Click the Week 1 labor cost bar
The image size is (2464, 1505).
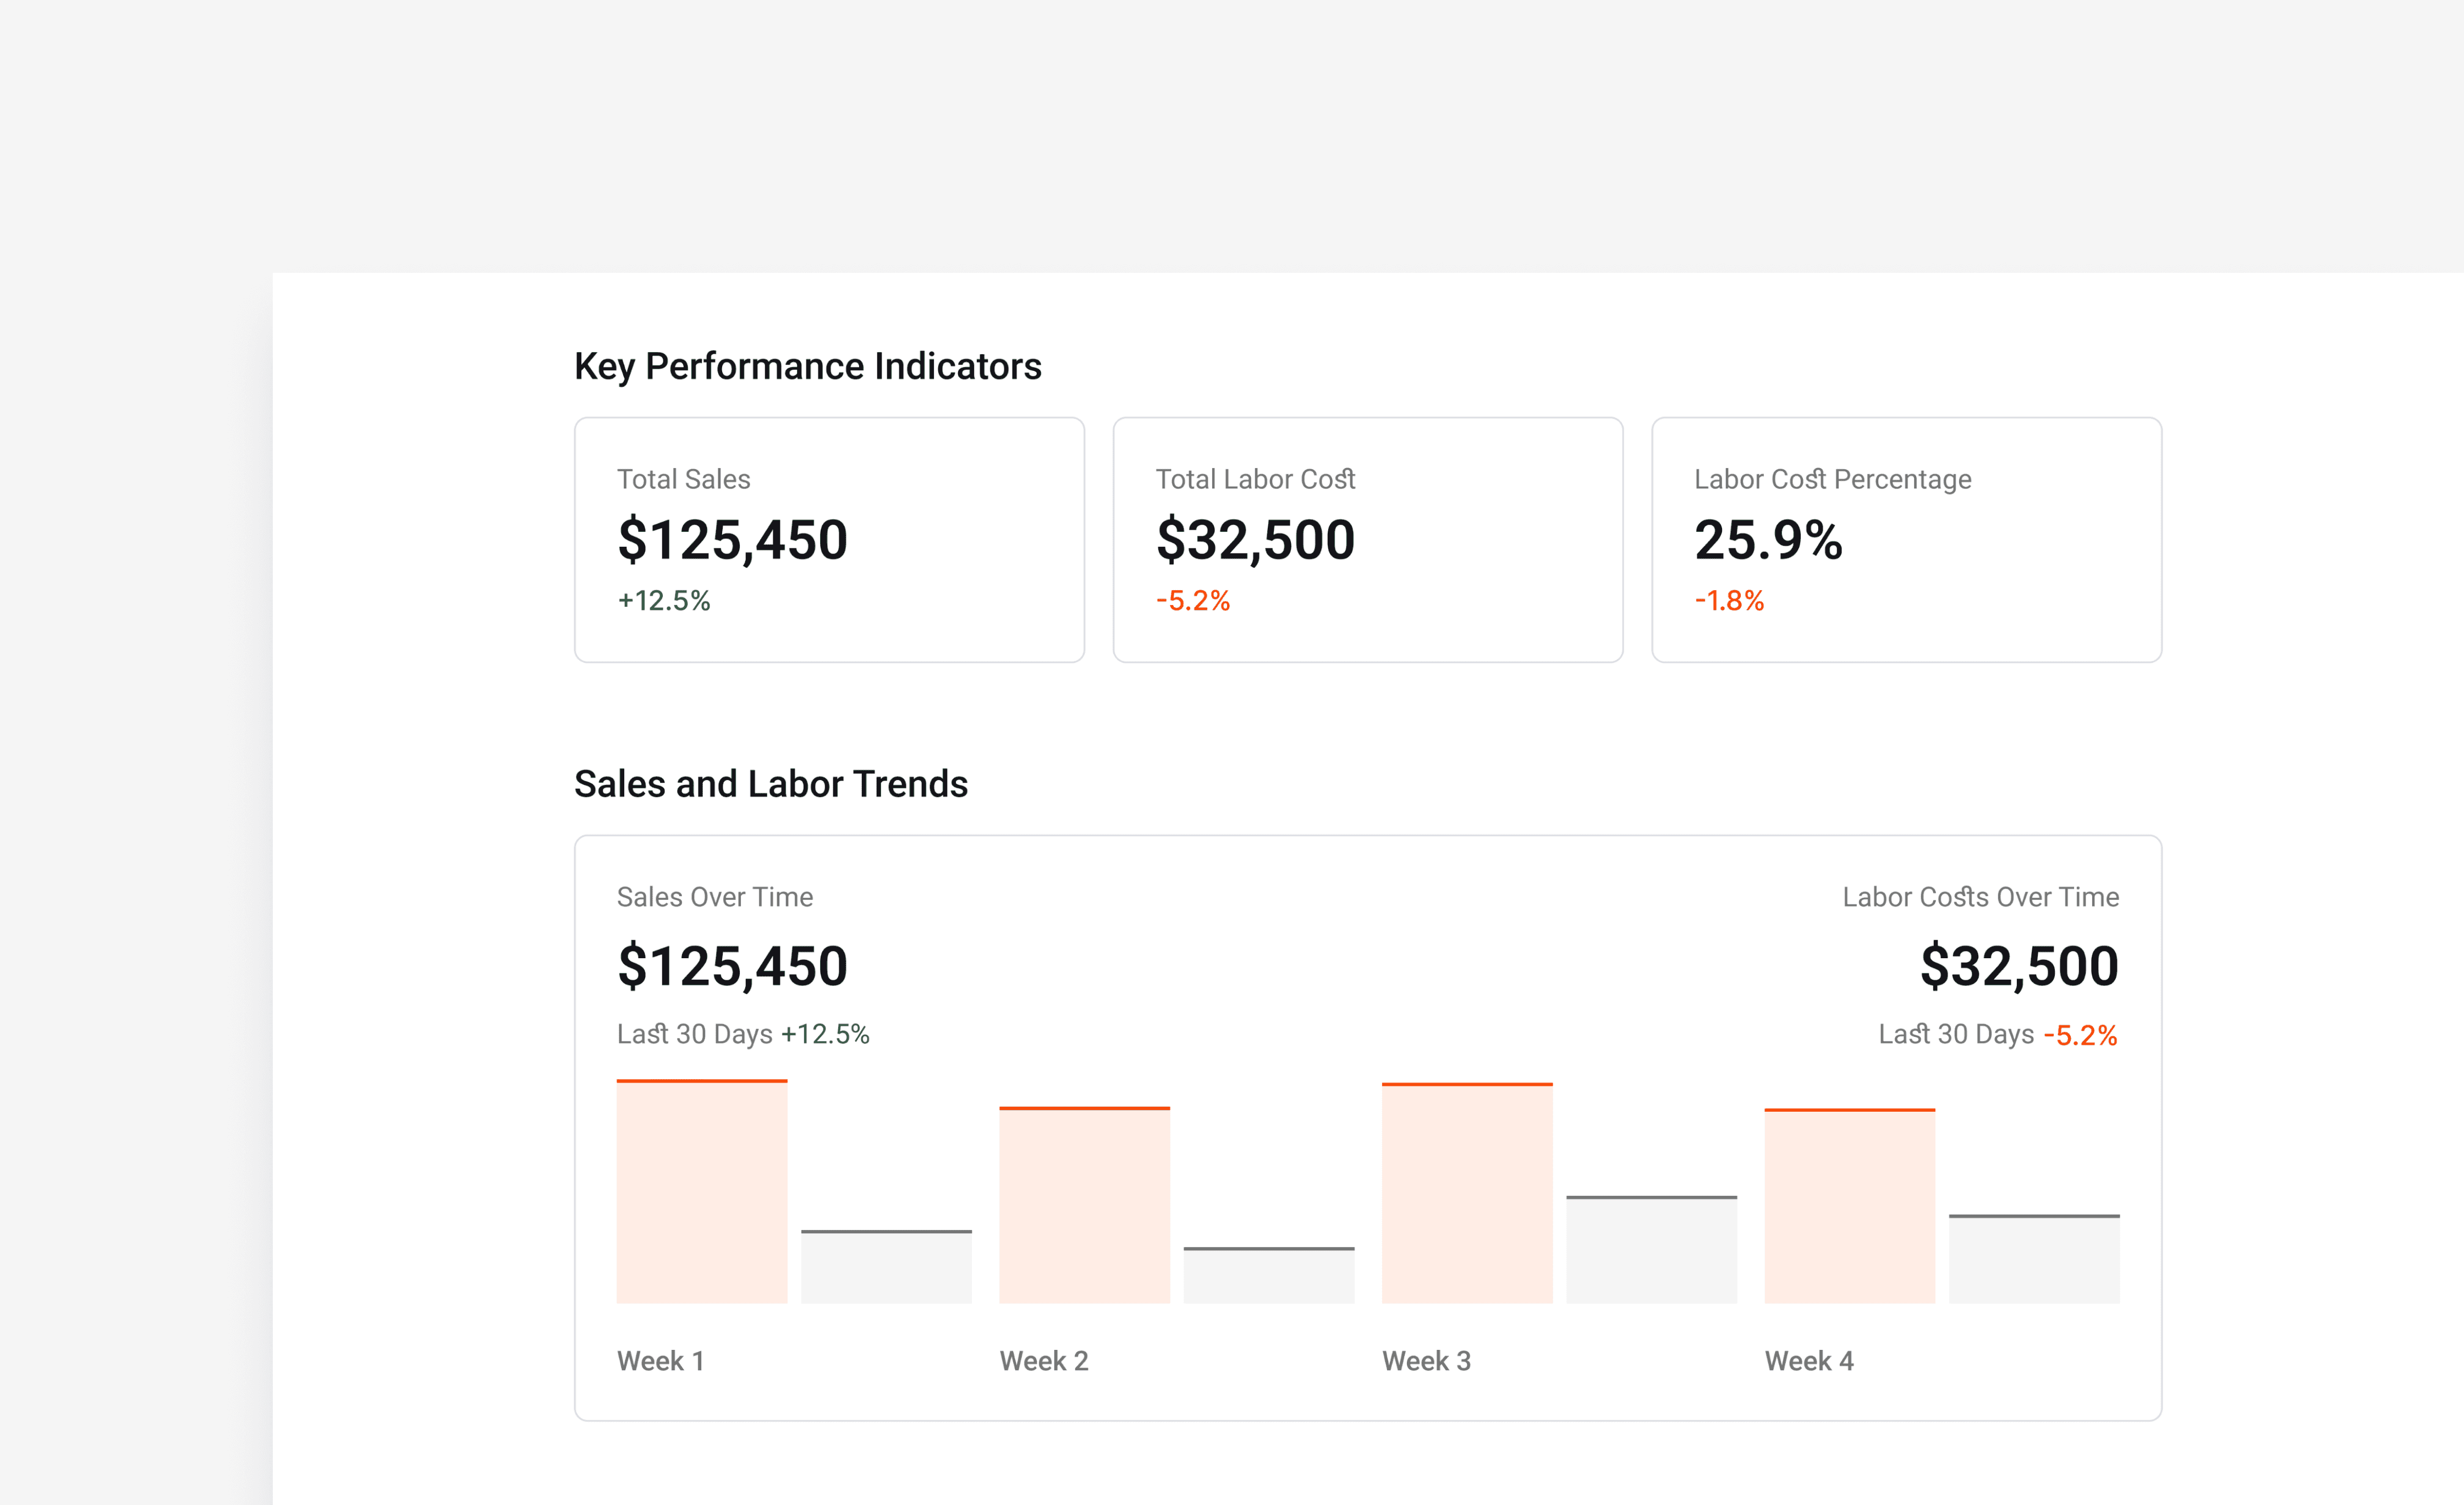886,1267
